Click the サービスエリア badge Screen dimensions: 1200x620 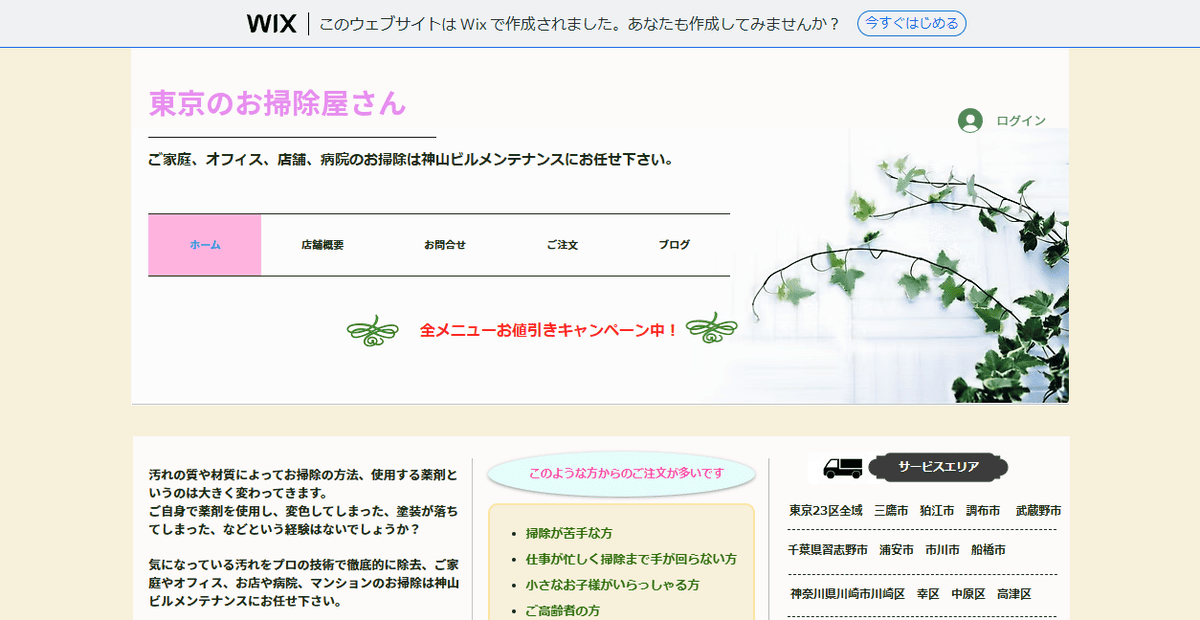click(x=938, y=467)
